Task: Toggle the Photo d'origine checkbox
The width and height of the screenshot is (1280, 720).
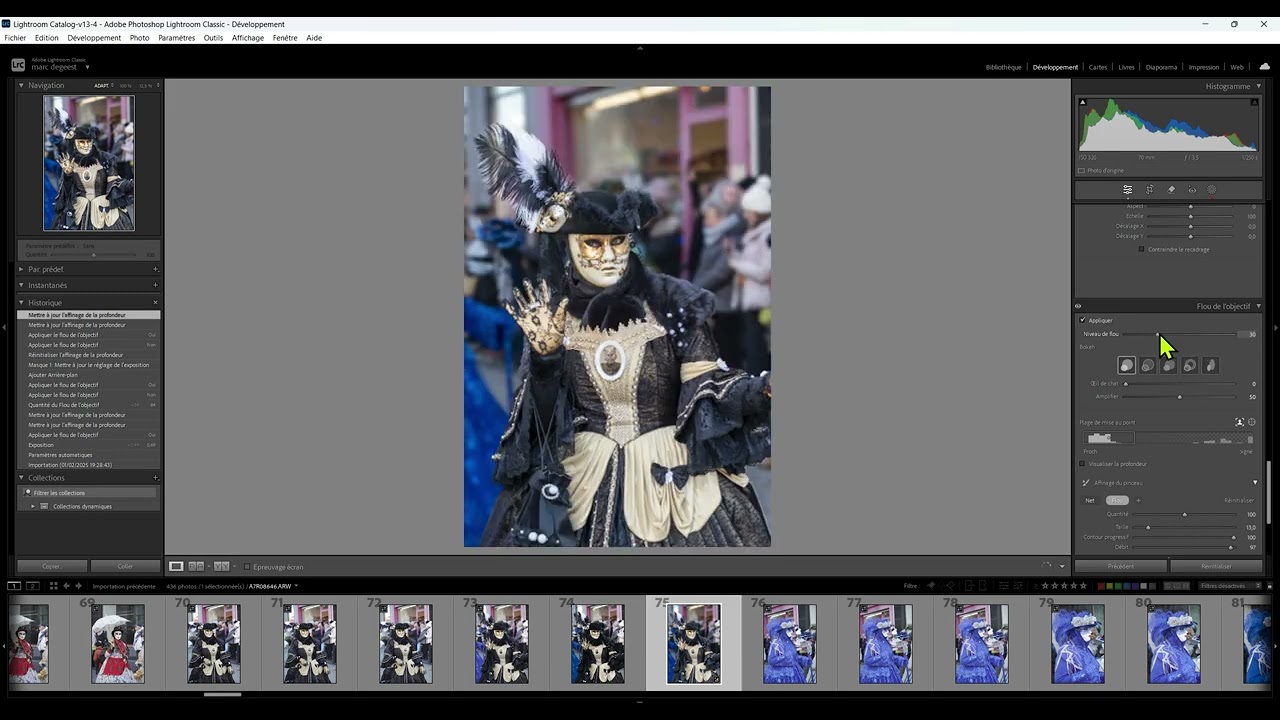Action: (x=1082, y=171)
